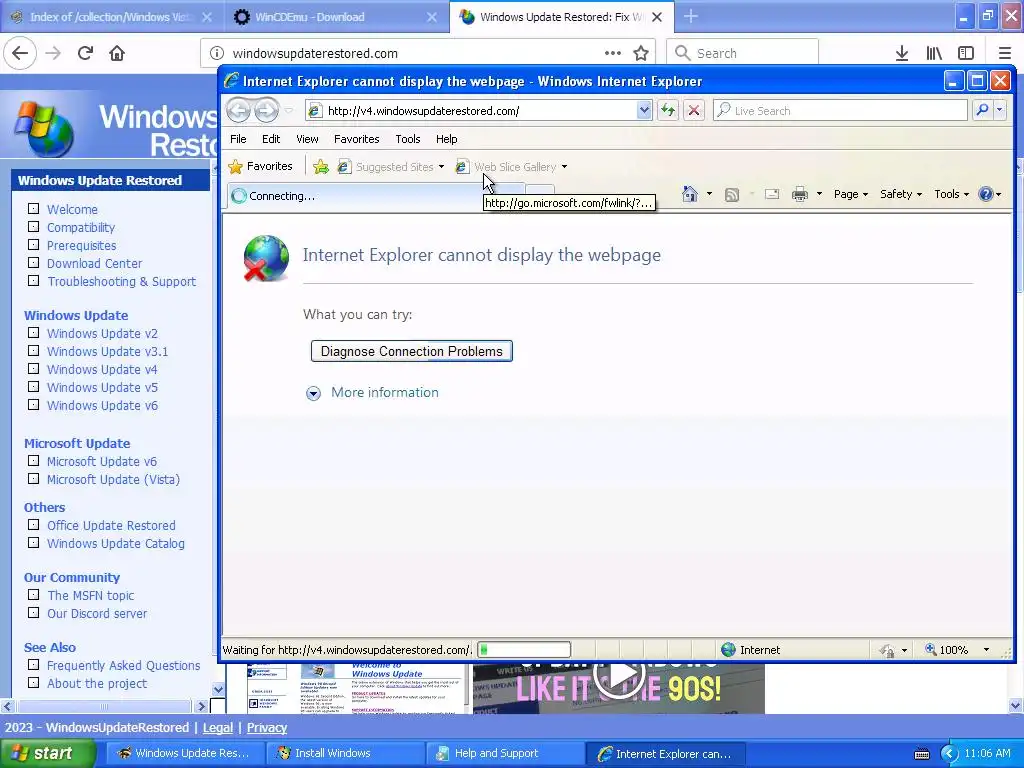Click IE address bar URL field

point(480,110)
